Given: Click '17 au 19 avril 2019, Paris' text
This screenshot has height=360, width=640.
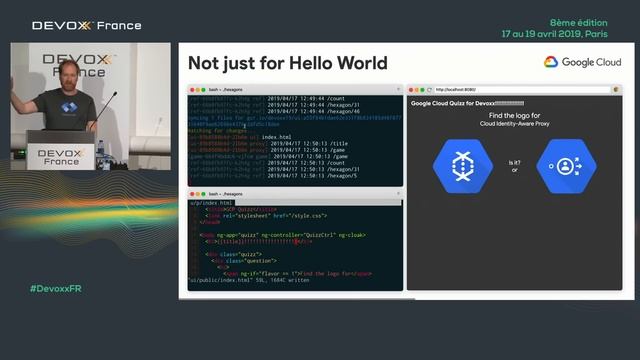Looking at the screenshot, I should tap(554, 34).
